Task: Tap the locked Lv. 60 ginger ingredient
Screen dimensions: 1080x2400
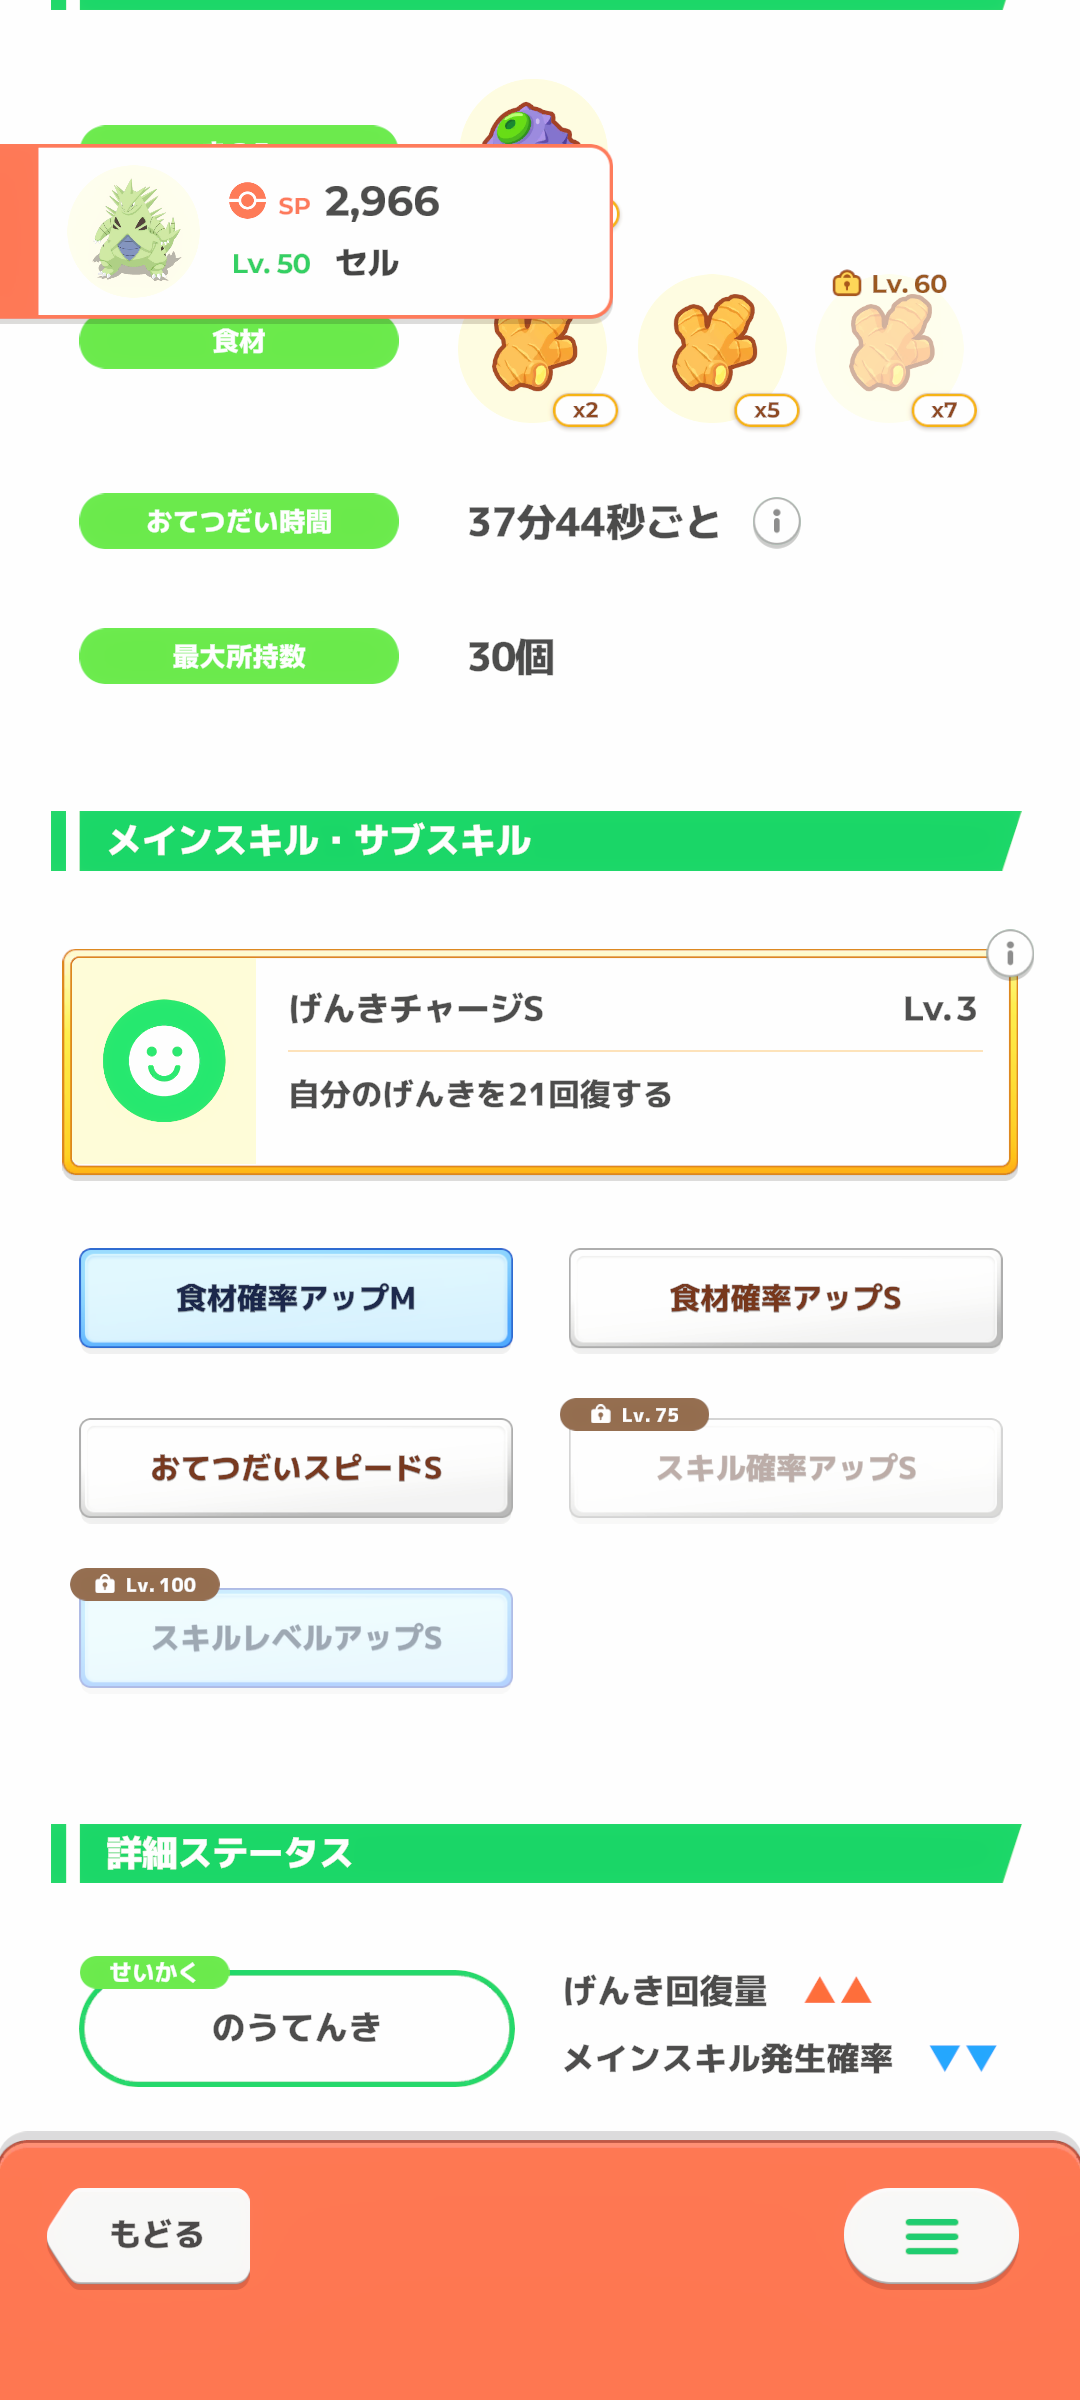Action: (891, 345)
